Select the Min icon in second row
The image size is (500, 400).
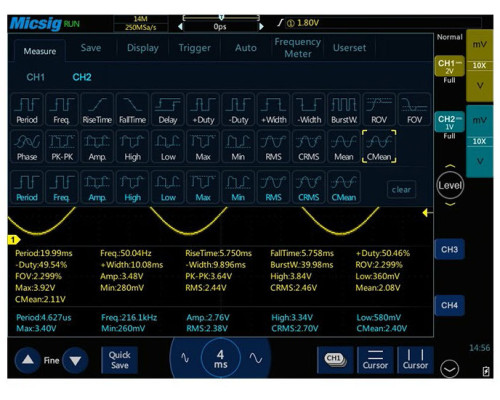pyautogui.click(x=238, y=147)
